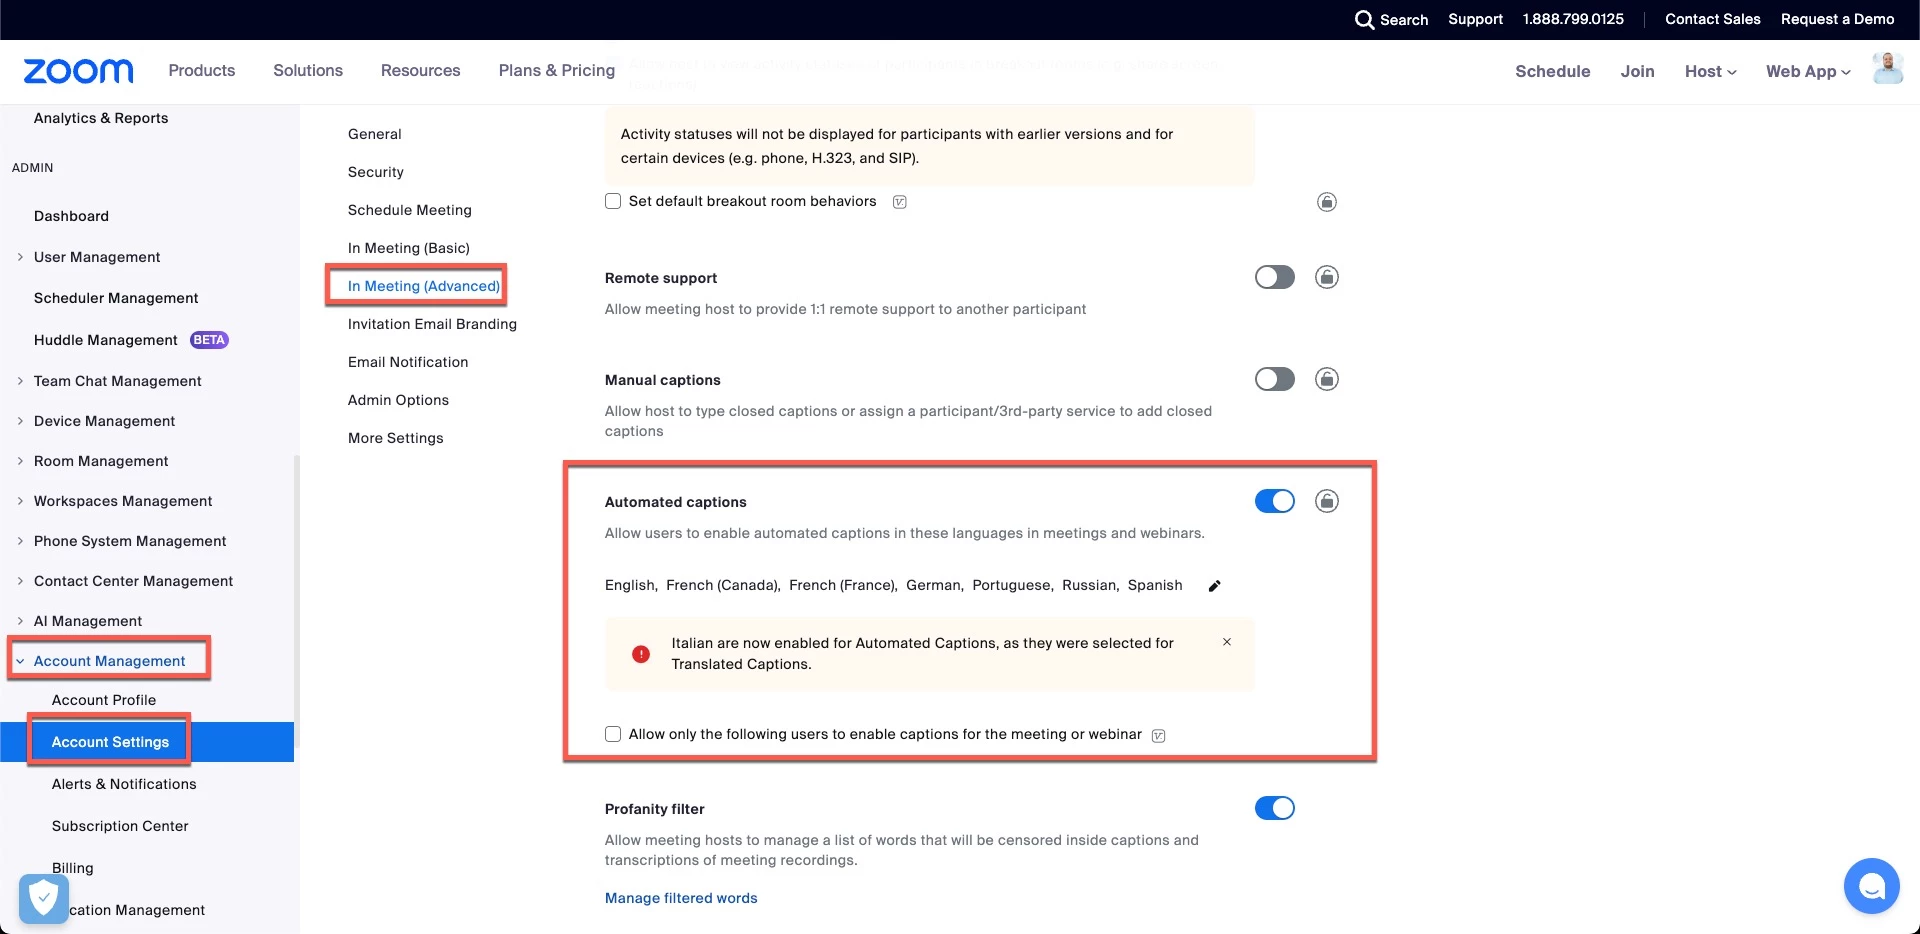Collapse Account Management chevron
The image size is (1920, 934).
20,661
